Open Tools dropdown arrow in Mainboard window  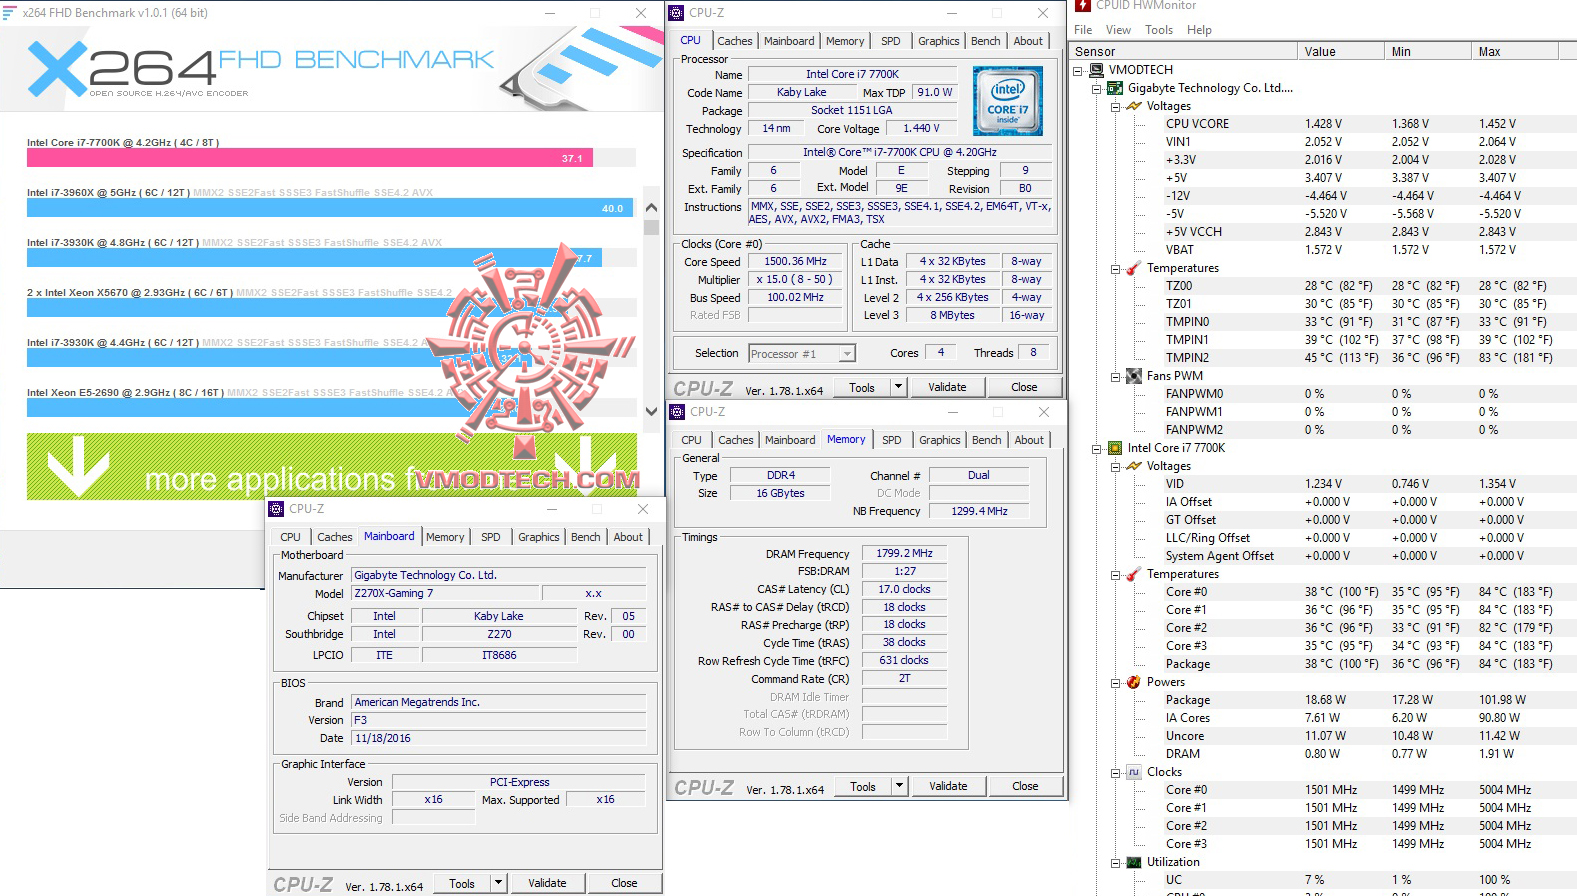click(498, 883)
